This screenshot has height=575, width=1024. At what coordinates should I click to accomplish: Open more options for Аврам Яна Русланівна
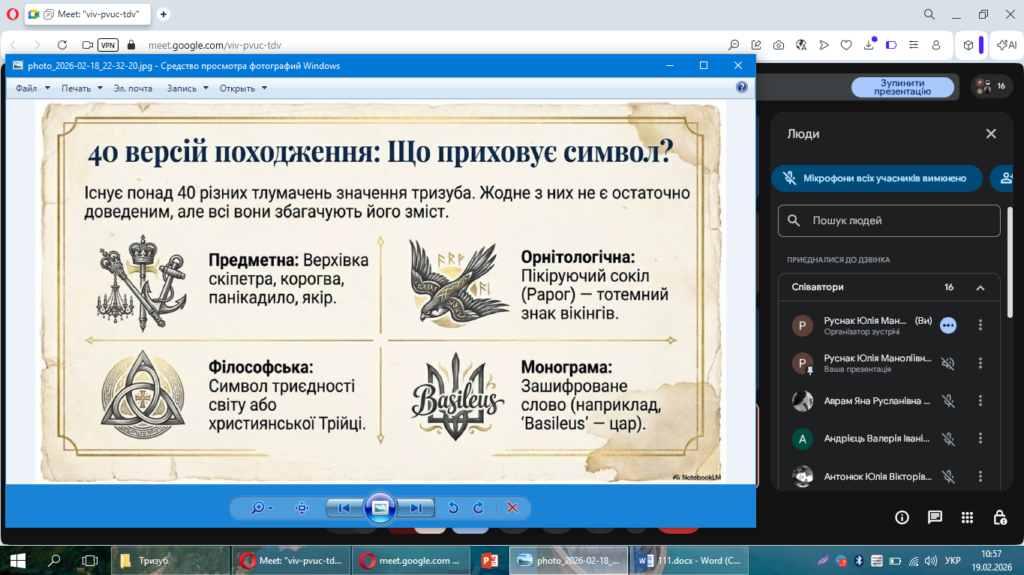click(x=980, y=401)
